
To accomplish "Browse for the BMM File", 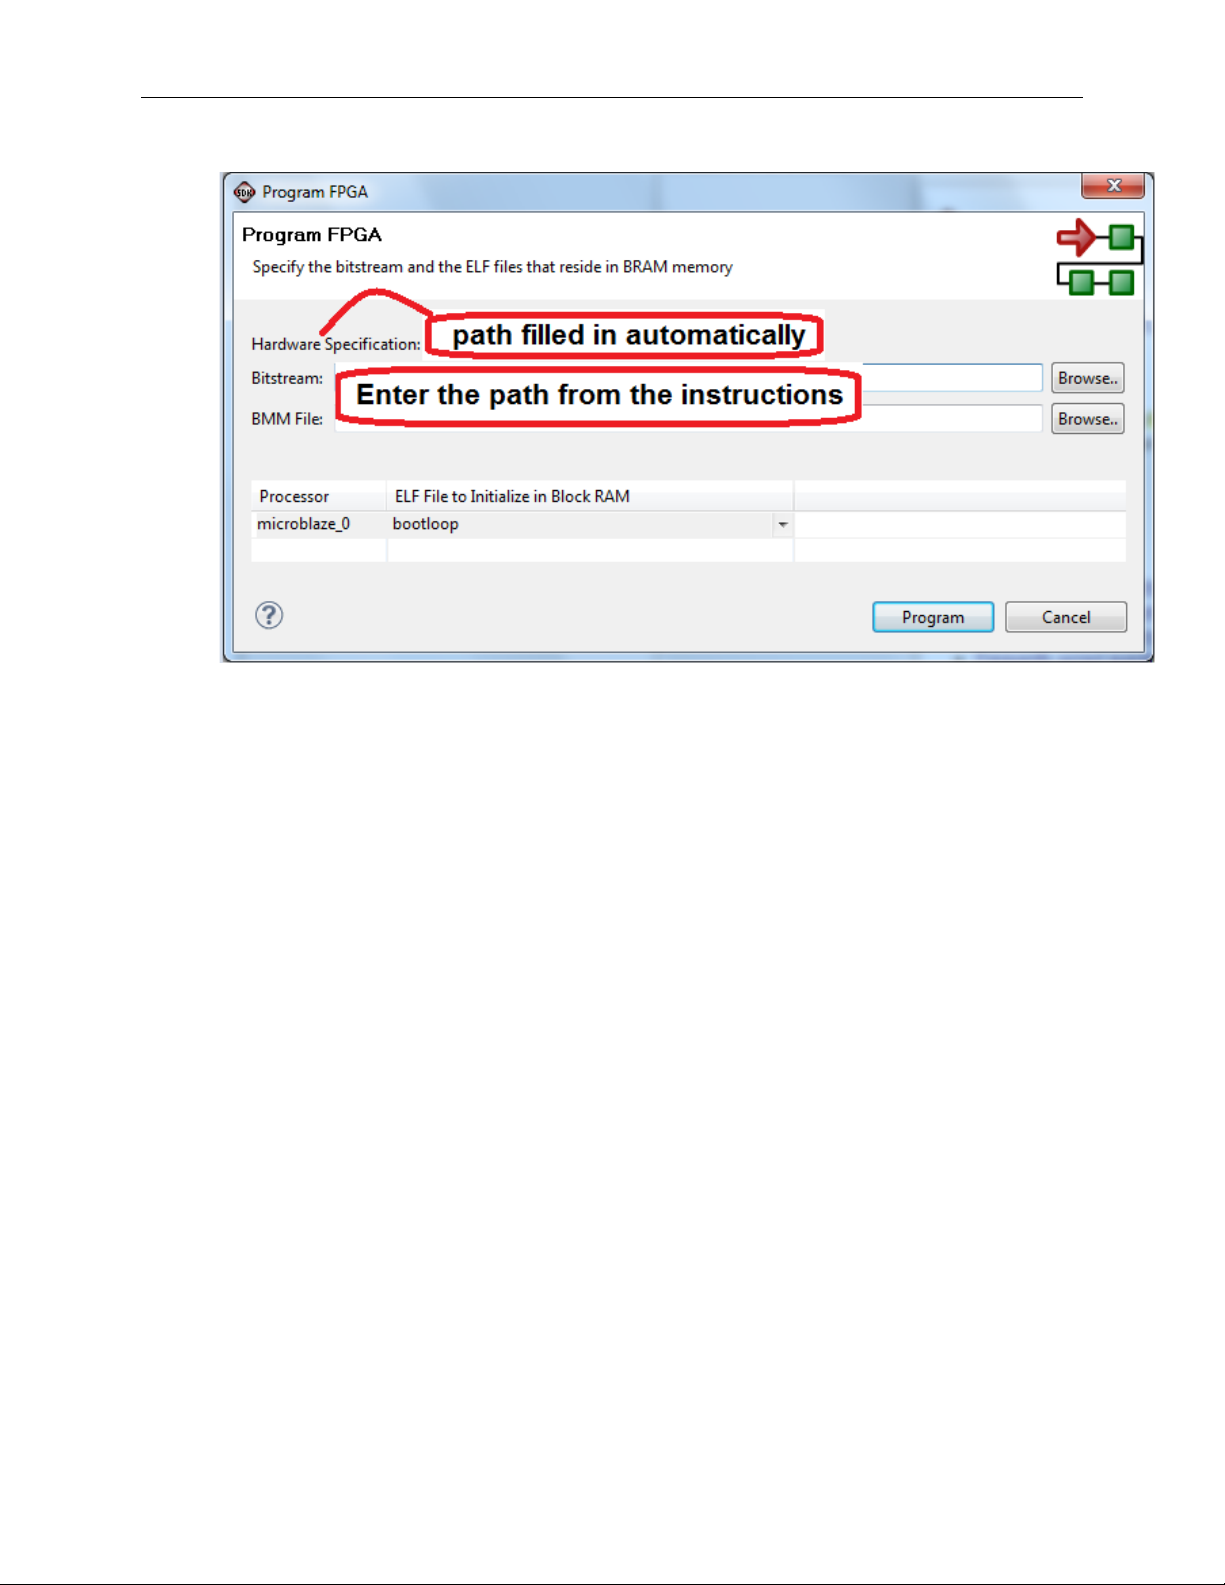I will point(1088,419).
